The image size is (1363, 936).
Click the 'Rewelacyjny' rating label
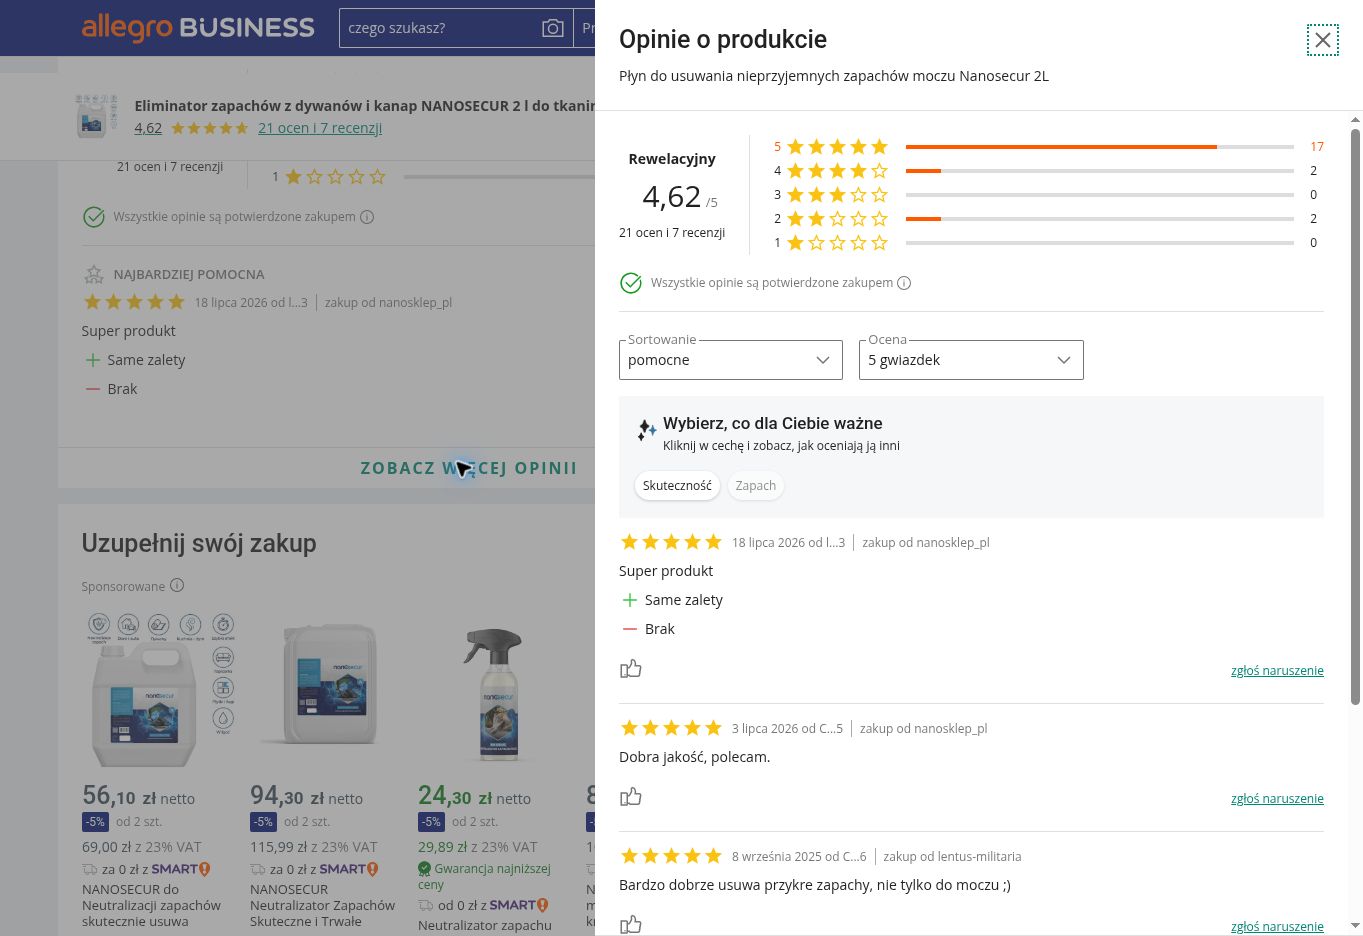(x=672, y=159)
